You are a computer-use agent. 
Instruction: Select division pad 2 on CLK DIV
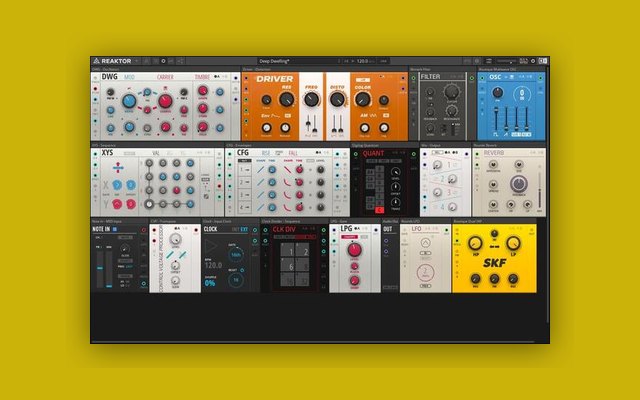302,251
